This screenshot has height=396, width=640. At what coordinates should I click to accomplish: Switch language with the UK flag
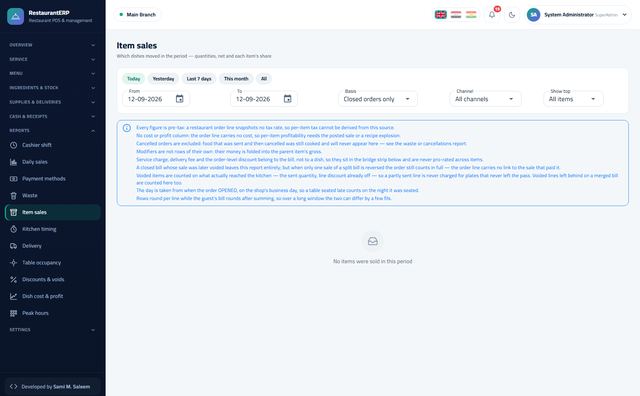pyautogui.click(x=440, y=15)
